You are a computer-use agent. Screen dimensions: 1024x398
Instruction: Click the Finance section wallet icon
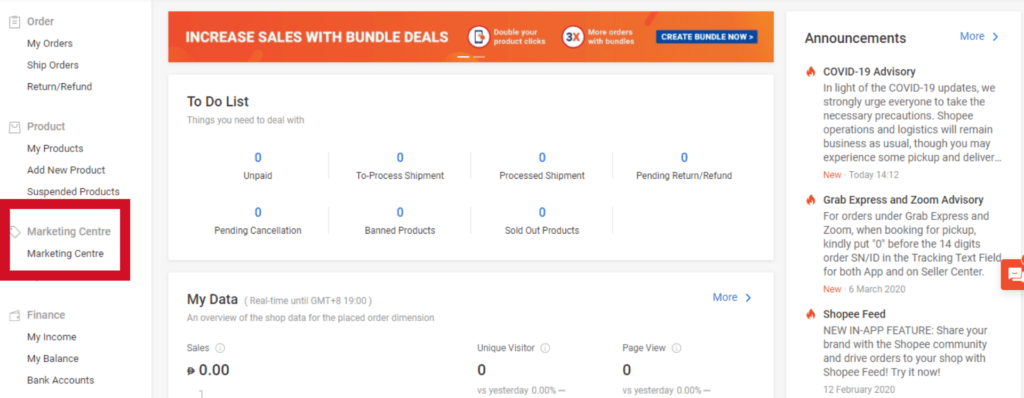pyautogui.click(x=14, y=315)
